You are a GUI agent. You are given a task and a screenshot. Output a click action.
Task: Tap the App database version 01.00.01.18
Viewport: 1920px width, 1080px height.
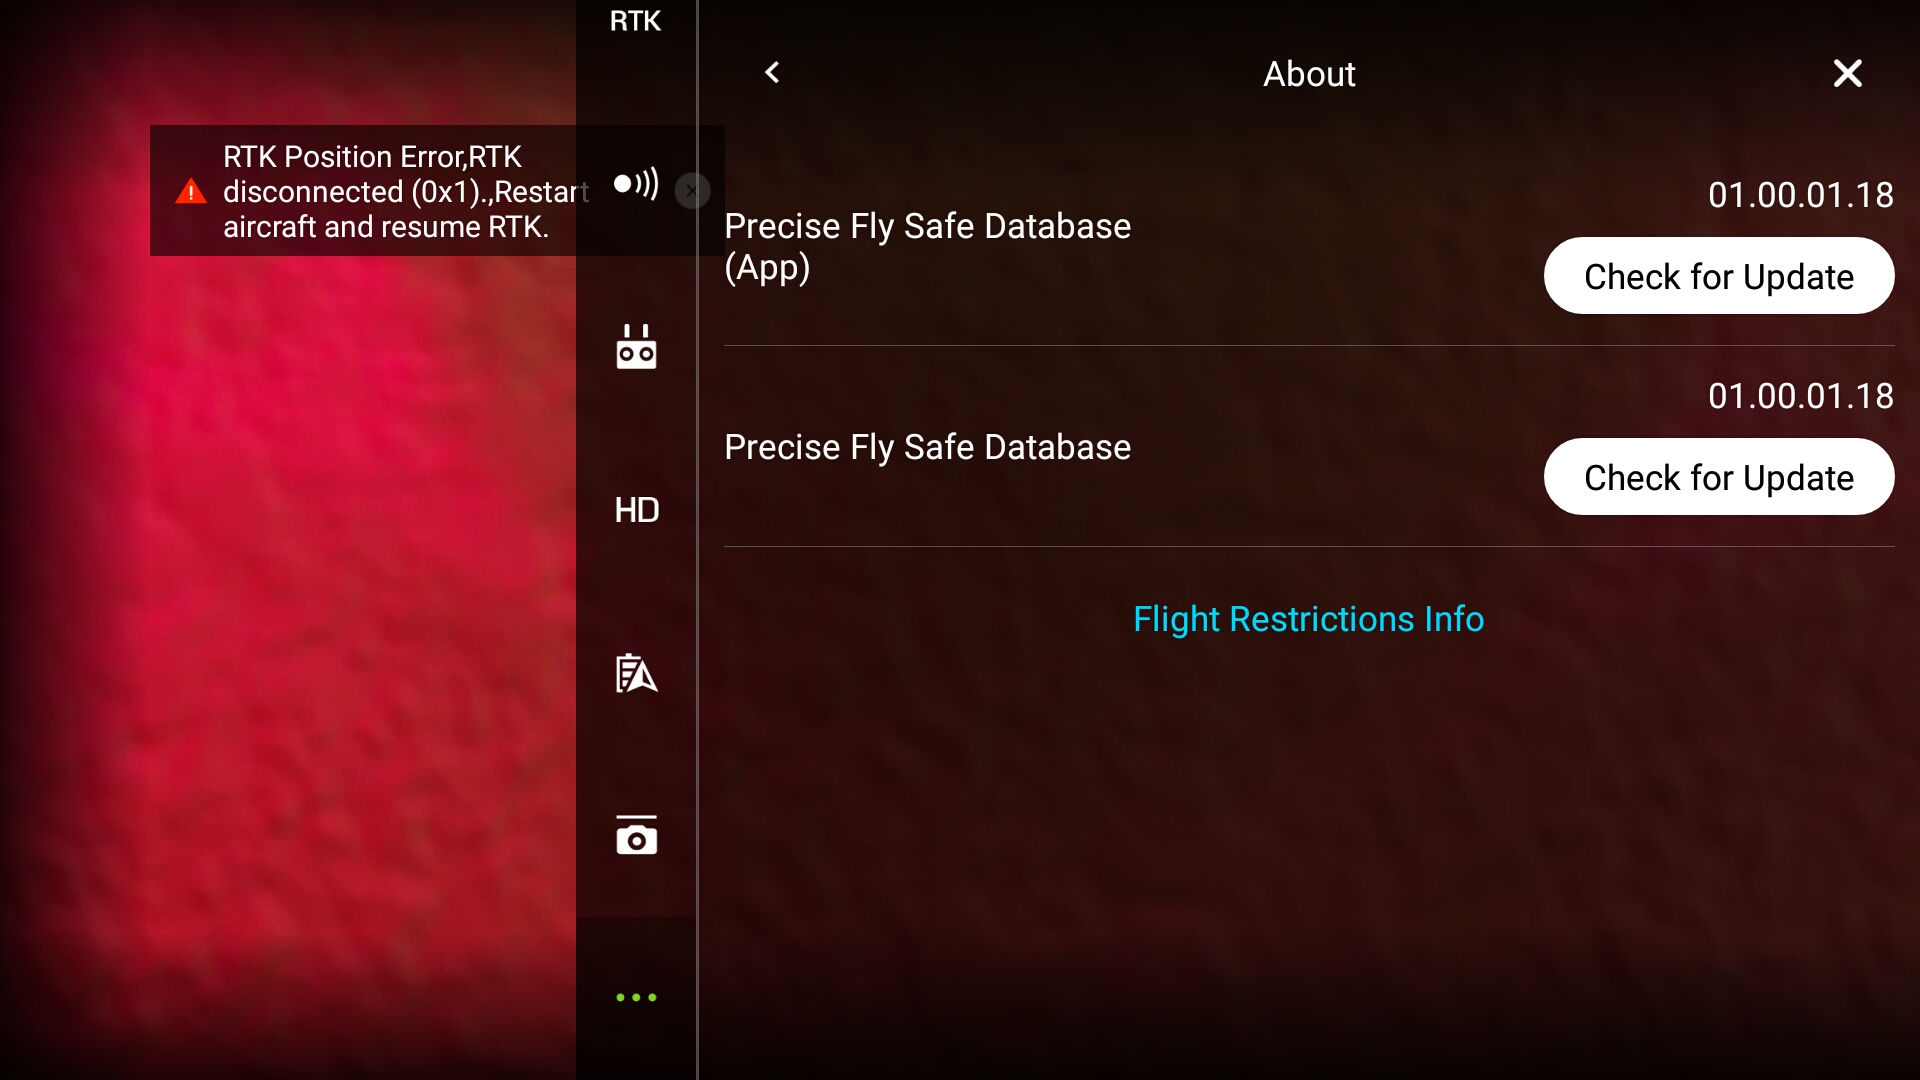click(1800, 195)
